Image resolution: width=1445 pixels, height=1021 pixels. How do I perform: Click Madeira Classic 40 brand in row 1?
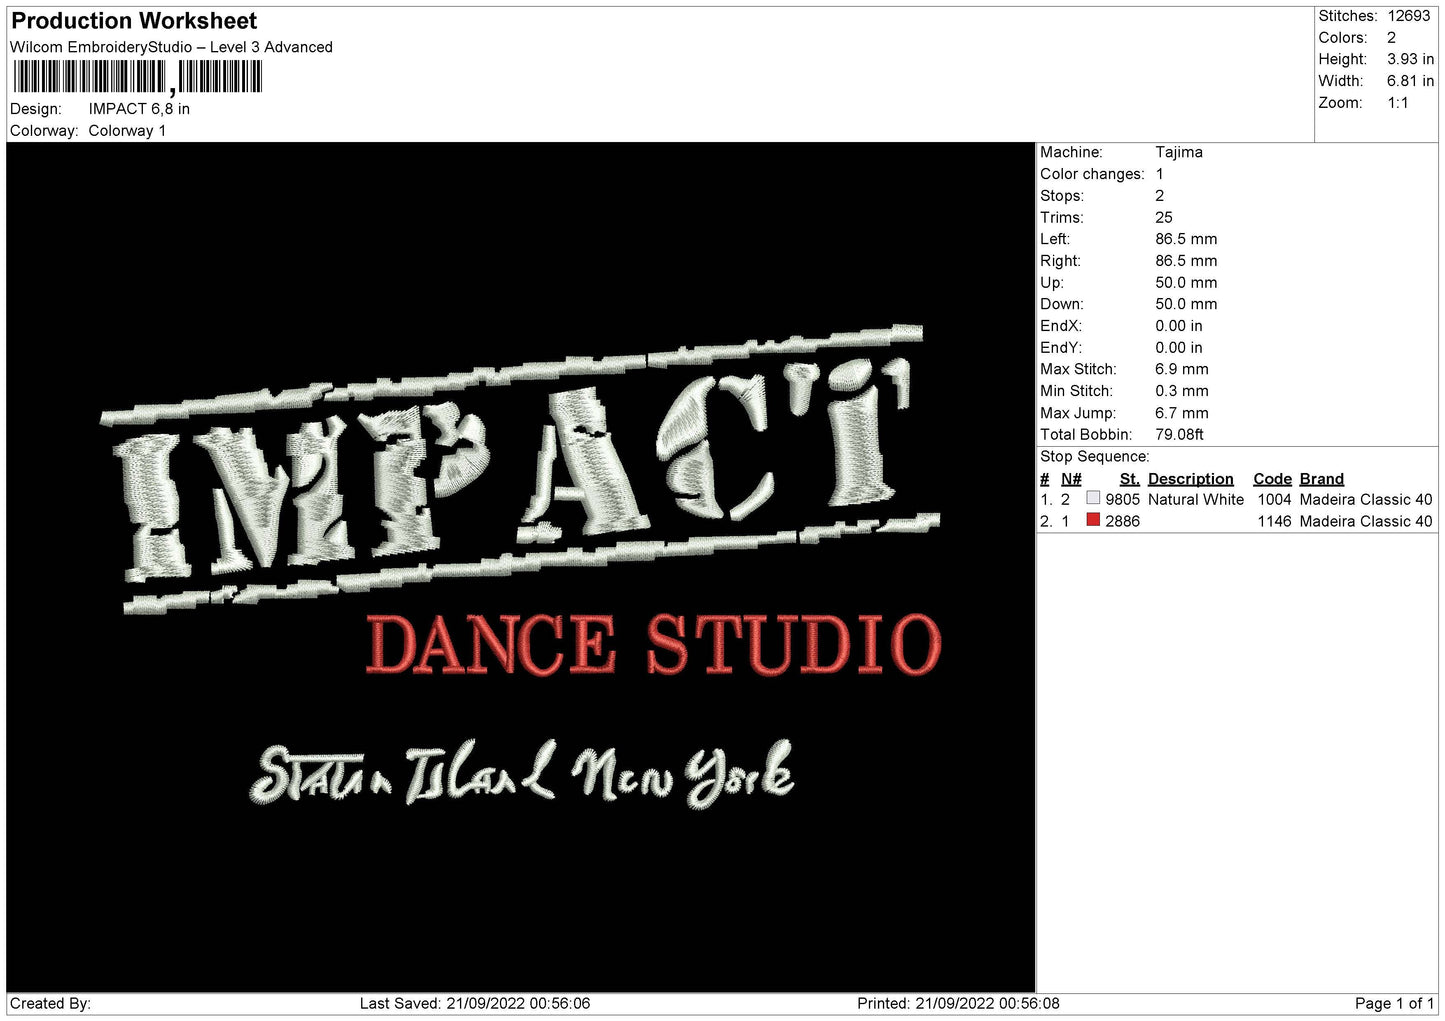click(1366, 500)
